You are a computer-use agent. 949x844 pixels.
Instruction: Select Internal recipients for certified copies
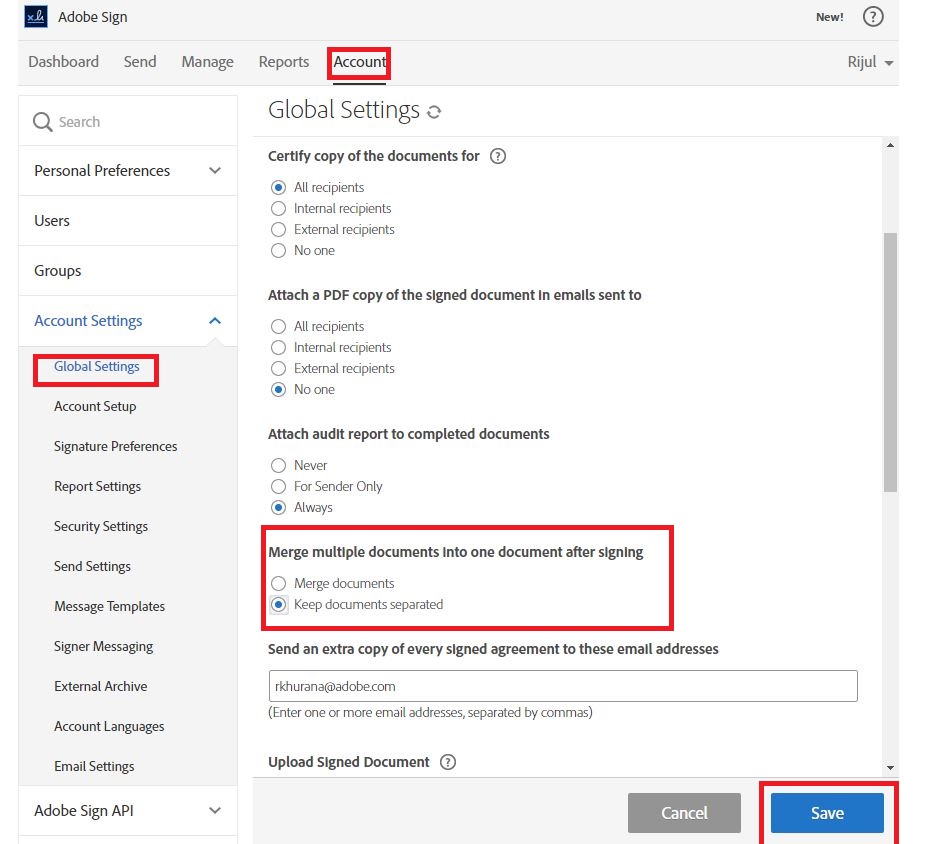point(278,208)
